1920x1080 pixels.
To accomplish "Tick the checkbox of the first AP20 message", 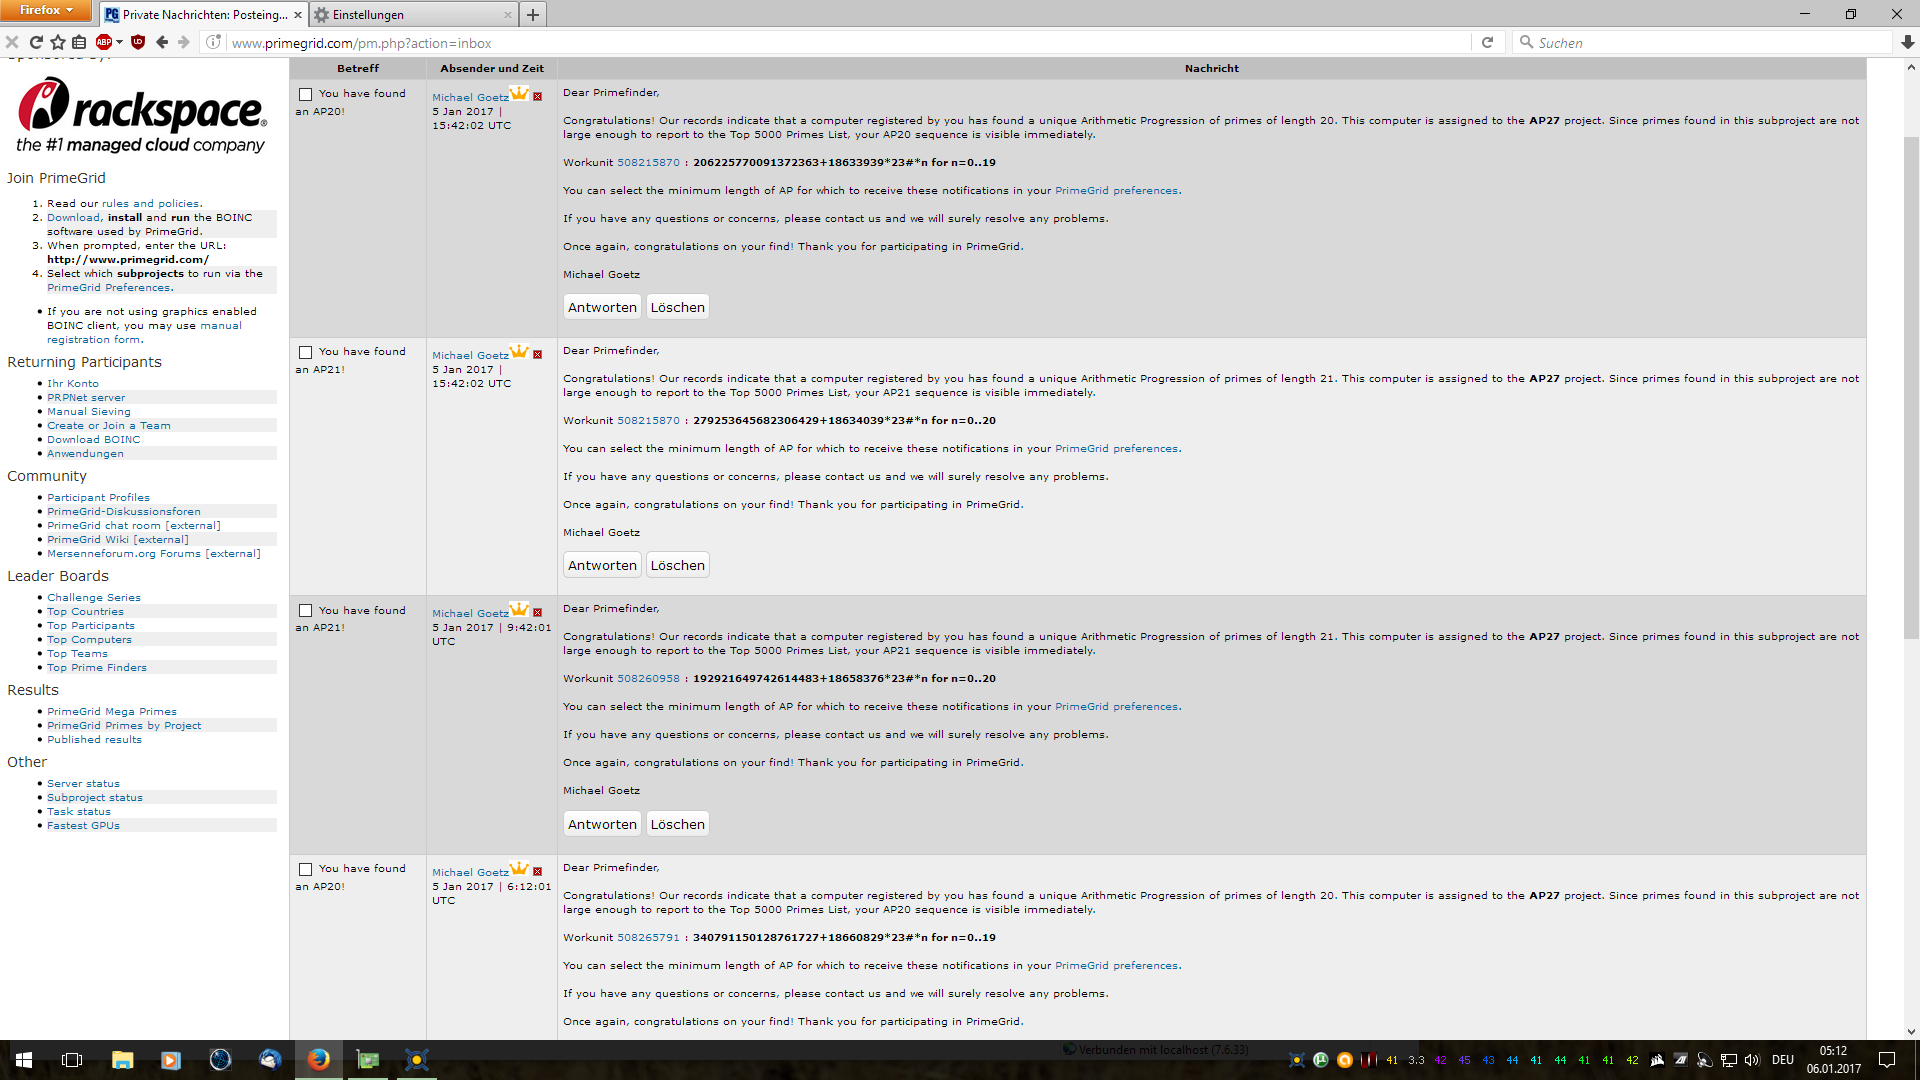I will (306, 94).
